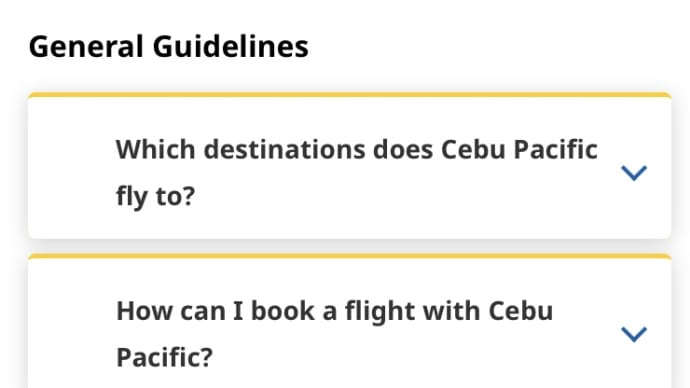This screenshot has height=388, width=690.
Task: Expand the book a flight question chevron
Action: 634,334
